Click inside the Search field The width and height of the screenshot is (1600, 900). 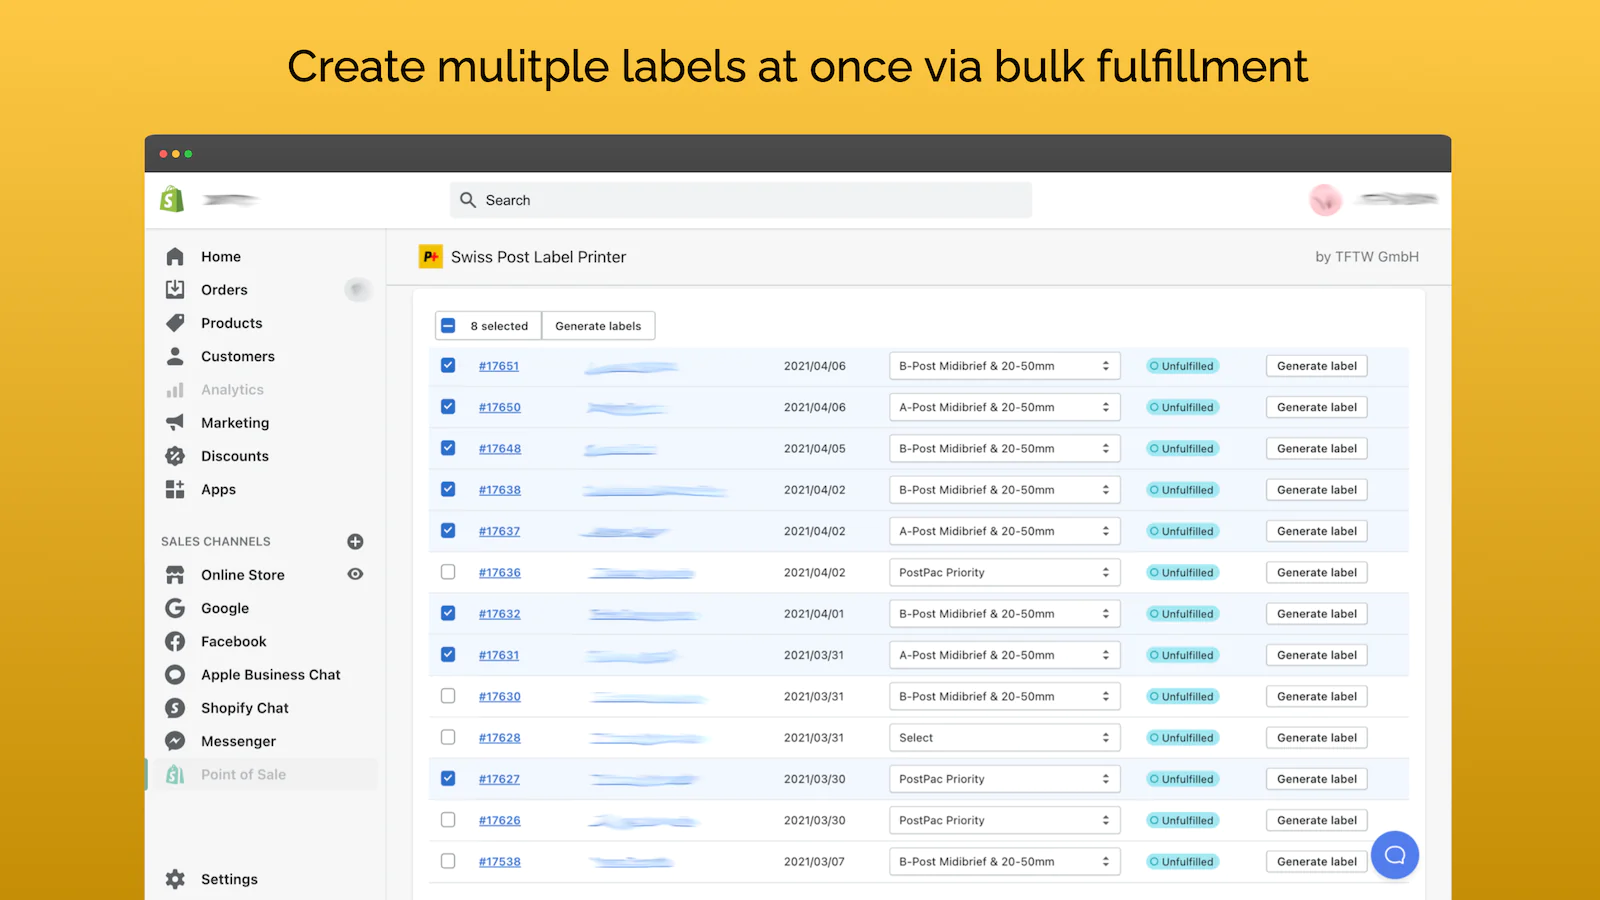coord(740,199)
